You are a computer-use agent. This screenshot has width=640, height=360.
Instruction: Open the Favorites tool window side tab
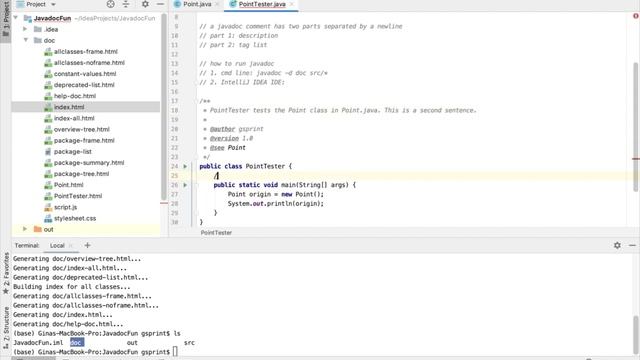click(x=6, y=273)
